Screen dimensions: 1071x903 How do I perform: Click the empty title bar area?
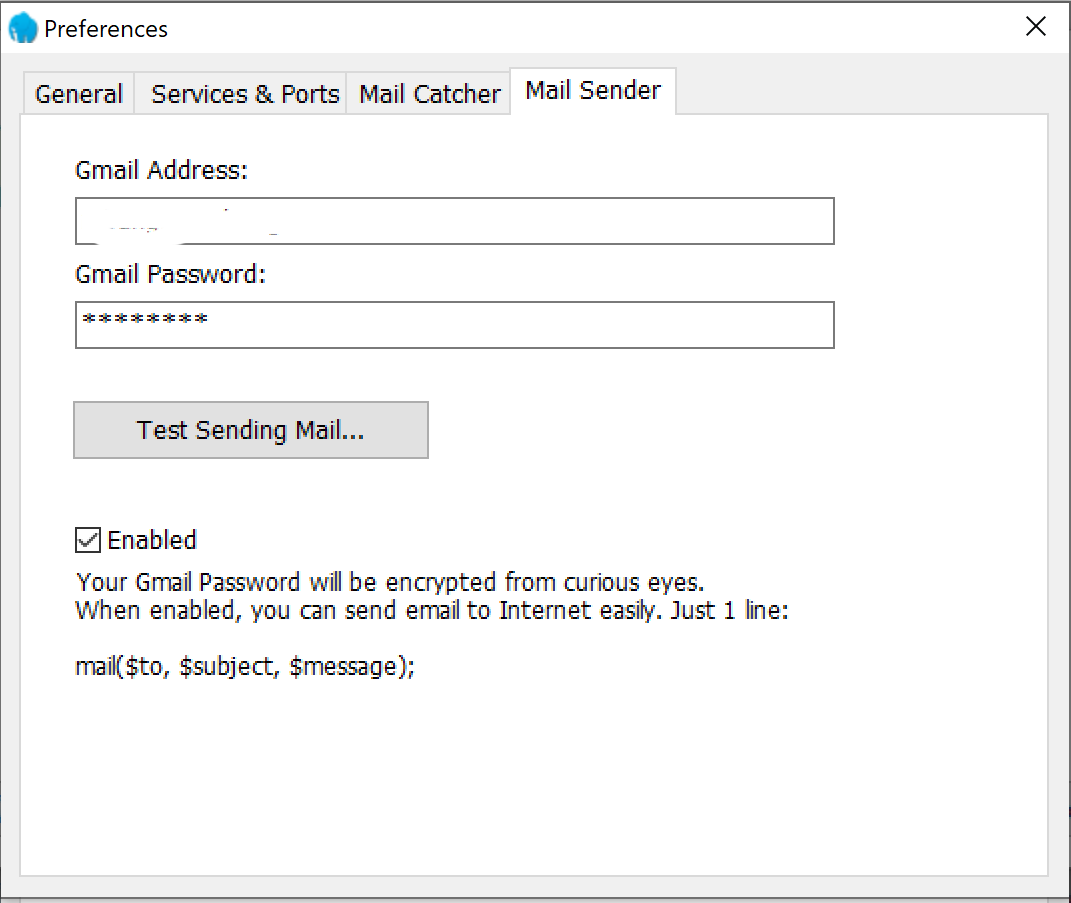[x=600, y=28]
